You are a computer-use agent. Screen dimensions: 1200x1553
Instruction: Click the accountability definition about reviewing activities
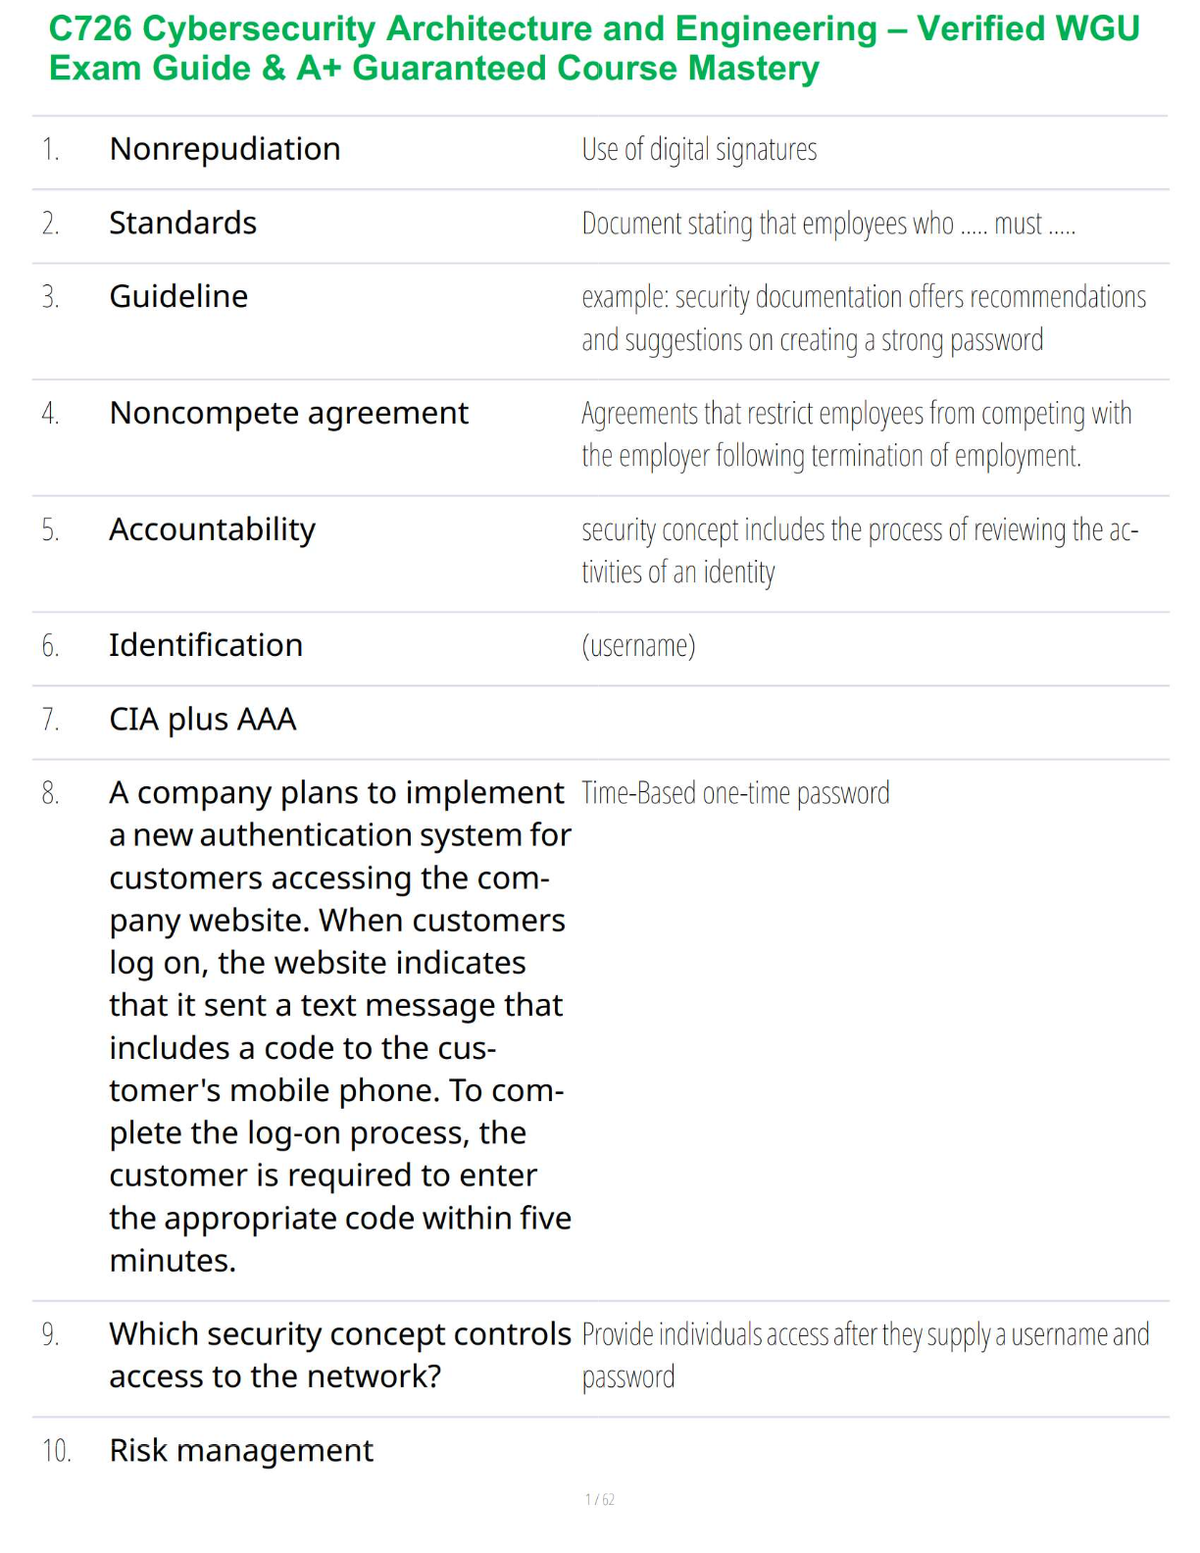click(860, 550)
